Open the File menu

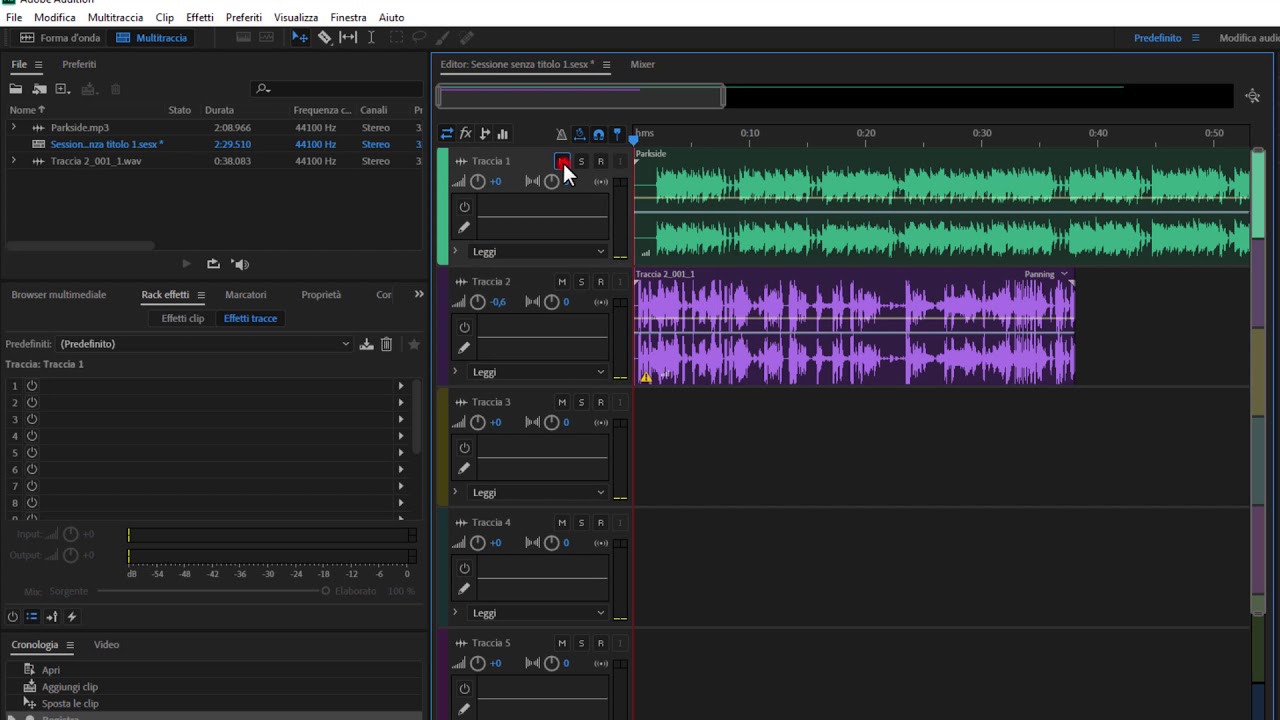tap(14, 17)
